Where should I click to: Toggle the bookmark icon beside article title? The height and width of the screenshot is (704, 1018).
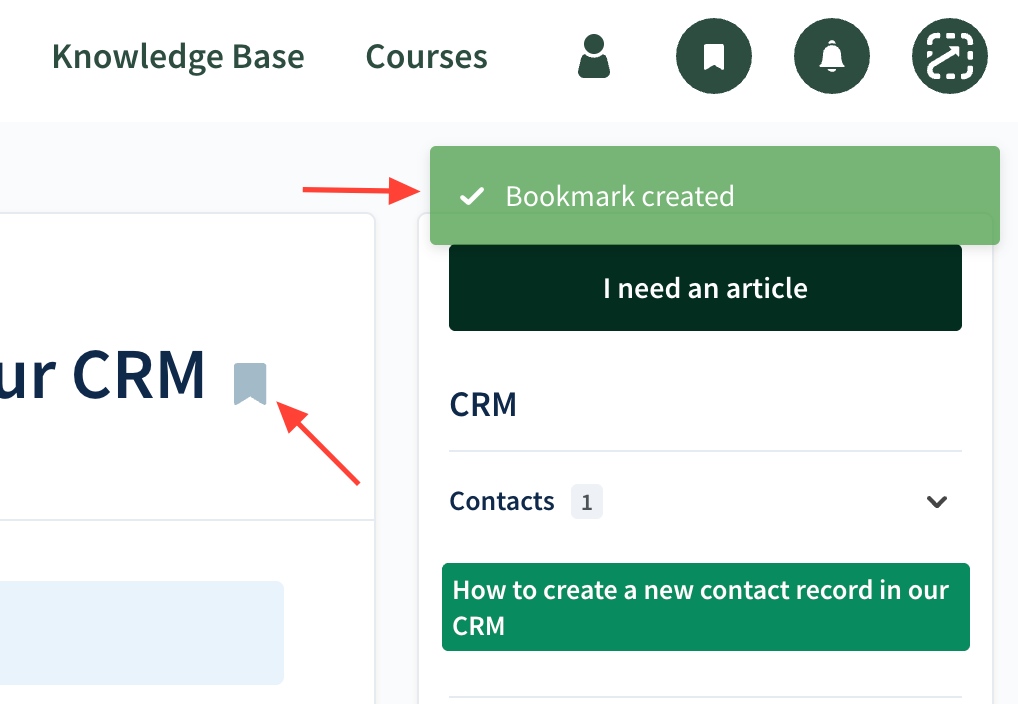pos(250,384)
